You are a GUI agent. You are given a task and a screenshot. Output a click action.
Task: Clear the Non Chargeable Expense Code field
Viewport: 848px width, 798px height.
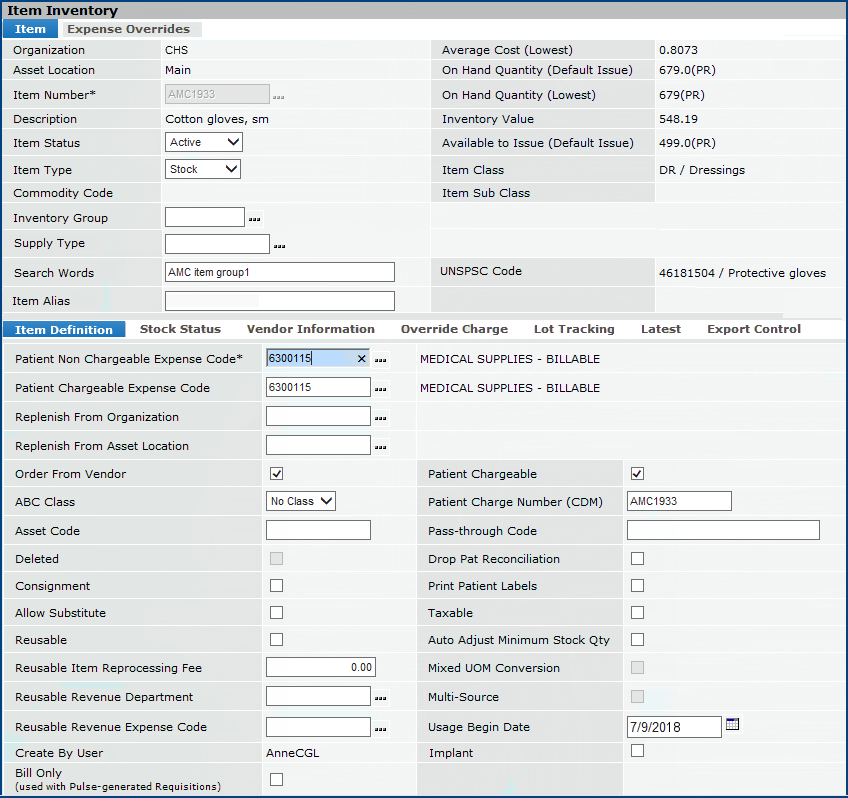(x=361, y=359)
